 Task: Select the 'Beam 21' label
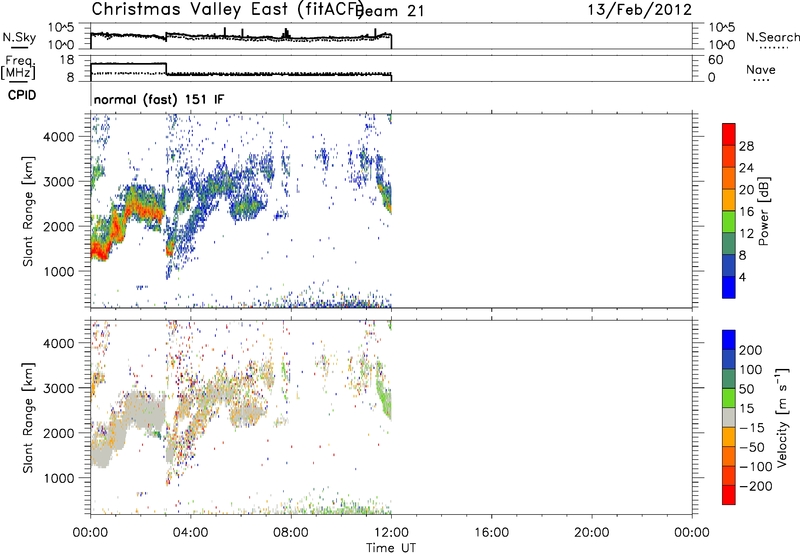390,11
